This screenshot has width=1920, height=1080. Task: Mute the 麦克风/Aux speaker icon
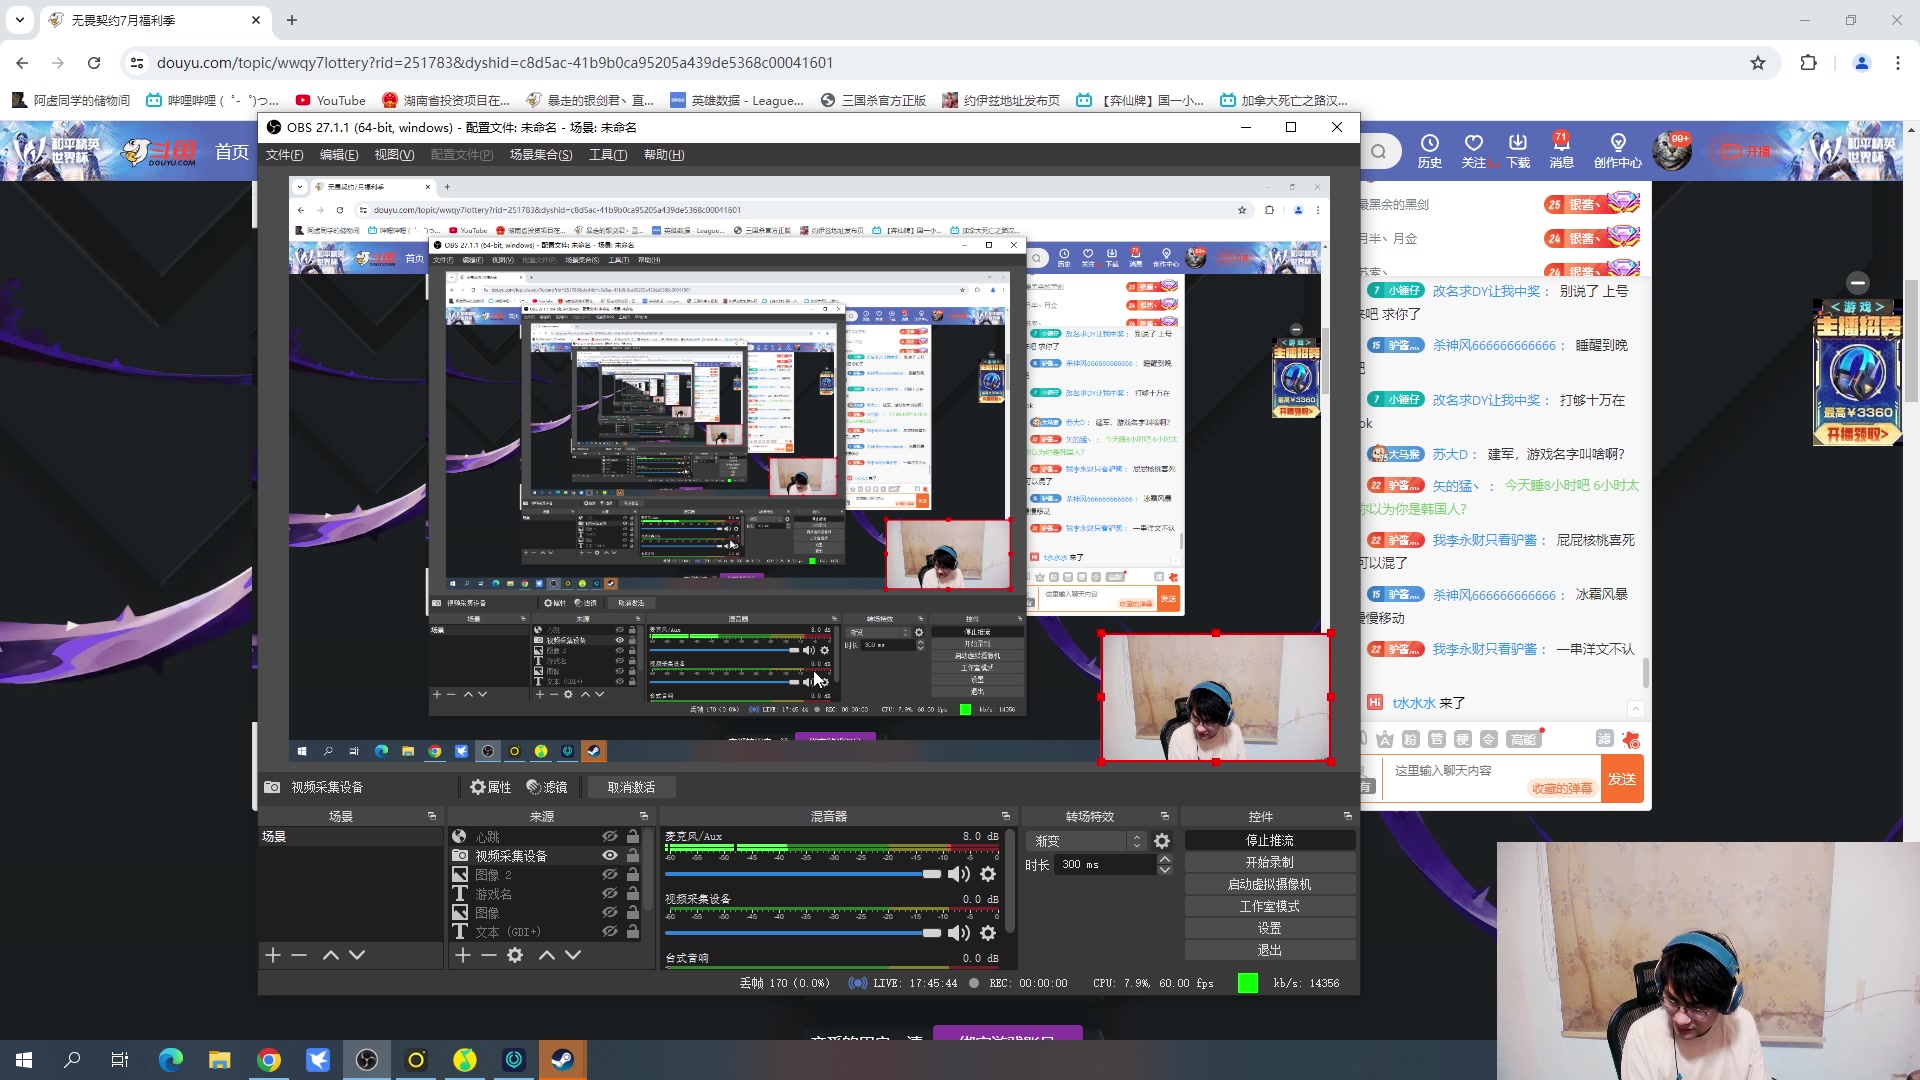coord(958,874)
